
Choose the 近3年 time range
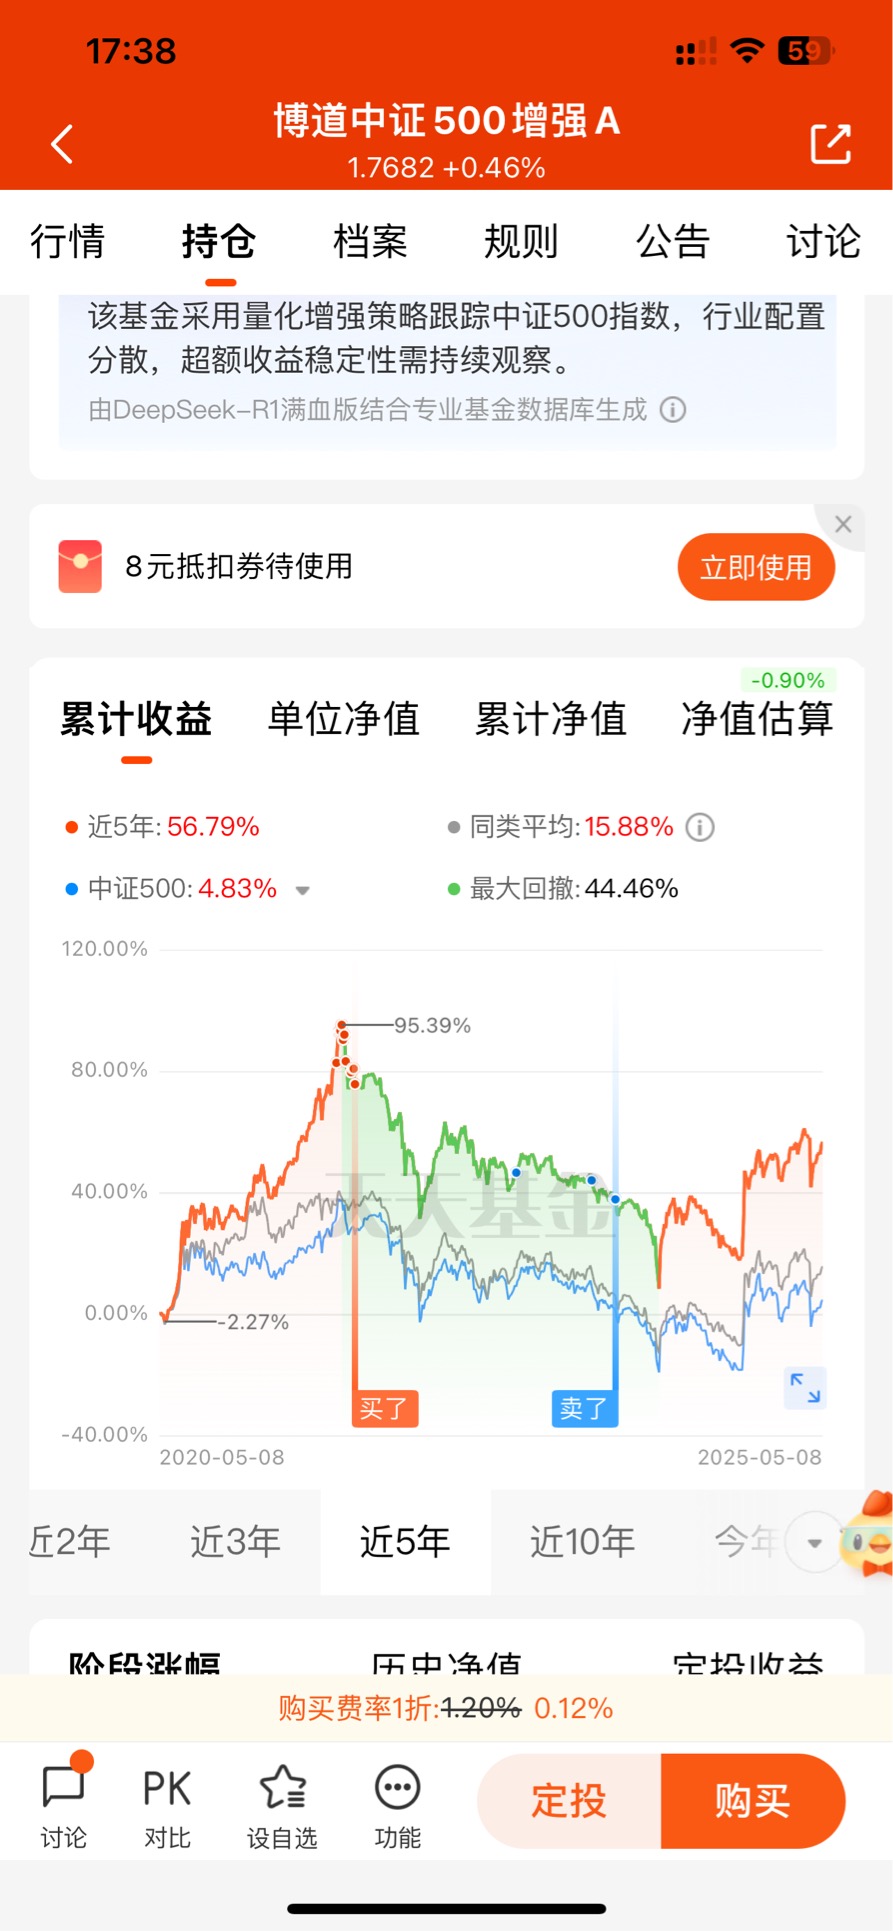235,1542
